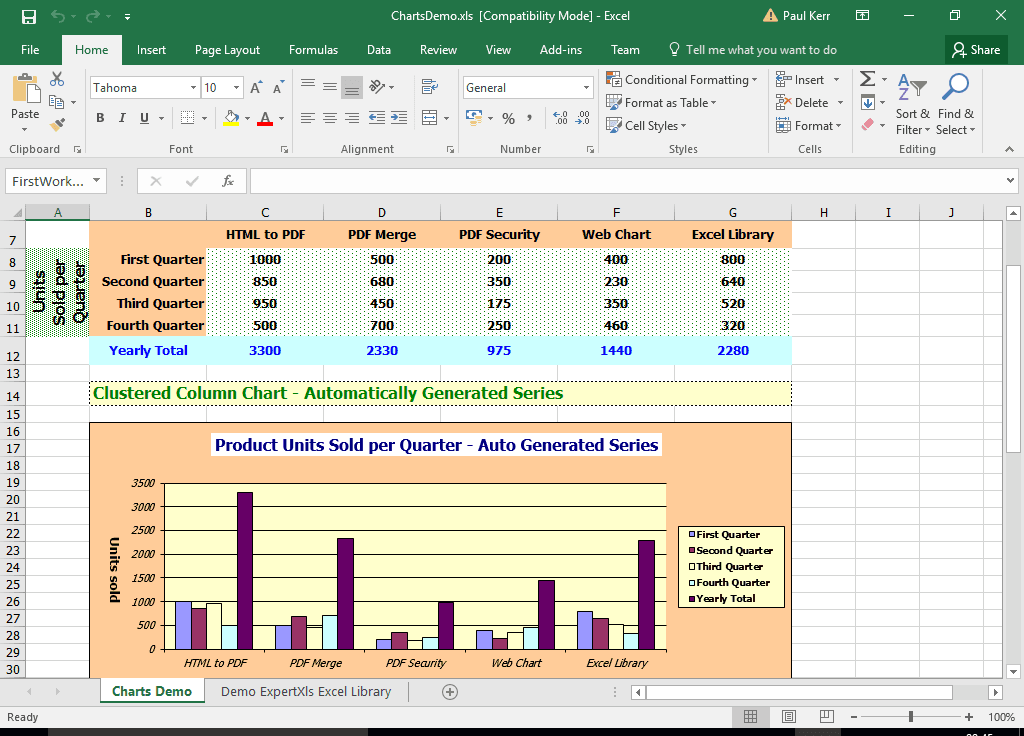Open Find & Select menu
This screenshot has height=736, width=1024.
(x=955, y=104)
